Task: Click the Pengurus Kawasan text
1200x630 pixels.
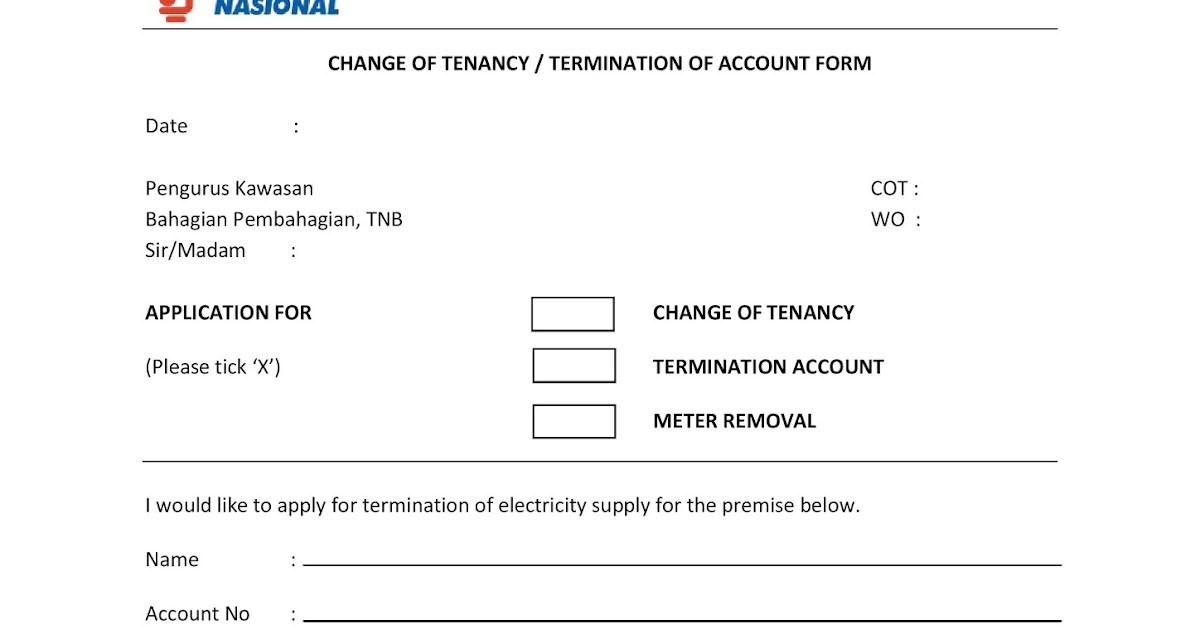Action: point(229,189)
